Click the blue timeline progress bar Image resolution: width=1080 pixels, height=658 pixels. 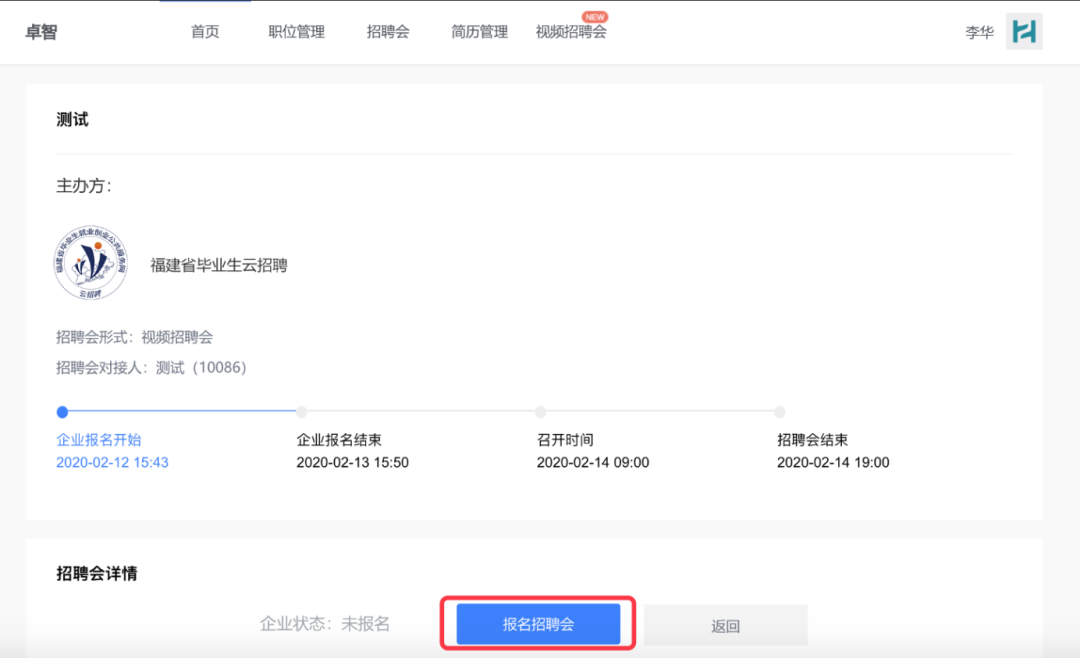[x=180, y=412]
